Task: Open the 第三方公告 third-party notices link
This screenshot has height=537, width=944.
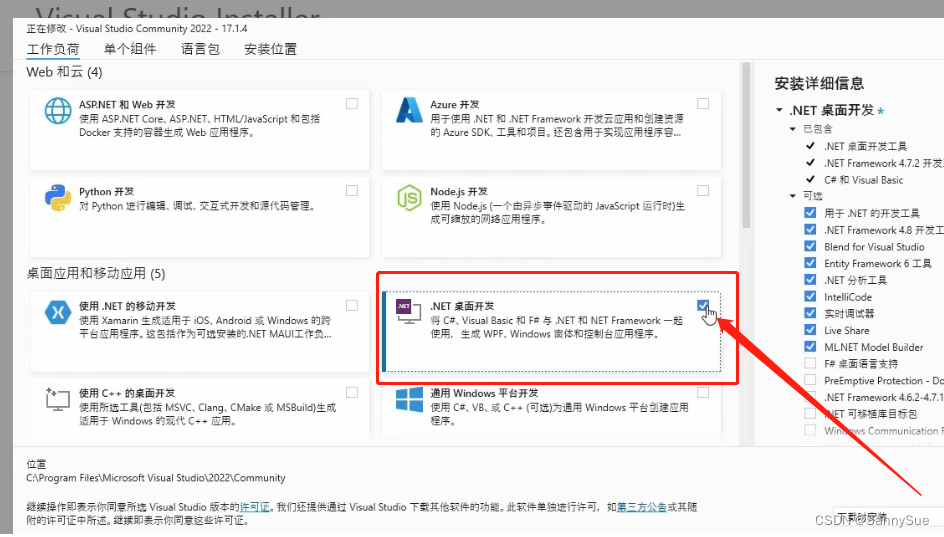Action: tap(642, 507)
